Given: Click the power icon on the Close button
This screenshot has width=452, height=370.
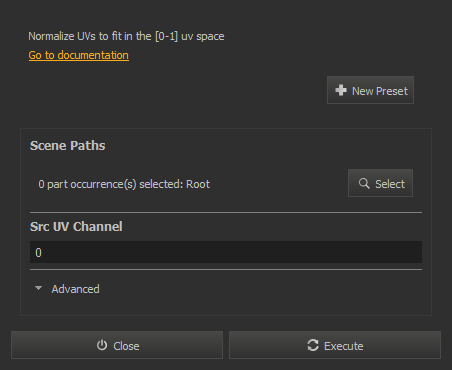Looking at the screenshot, I should (x=102, y=345).
